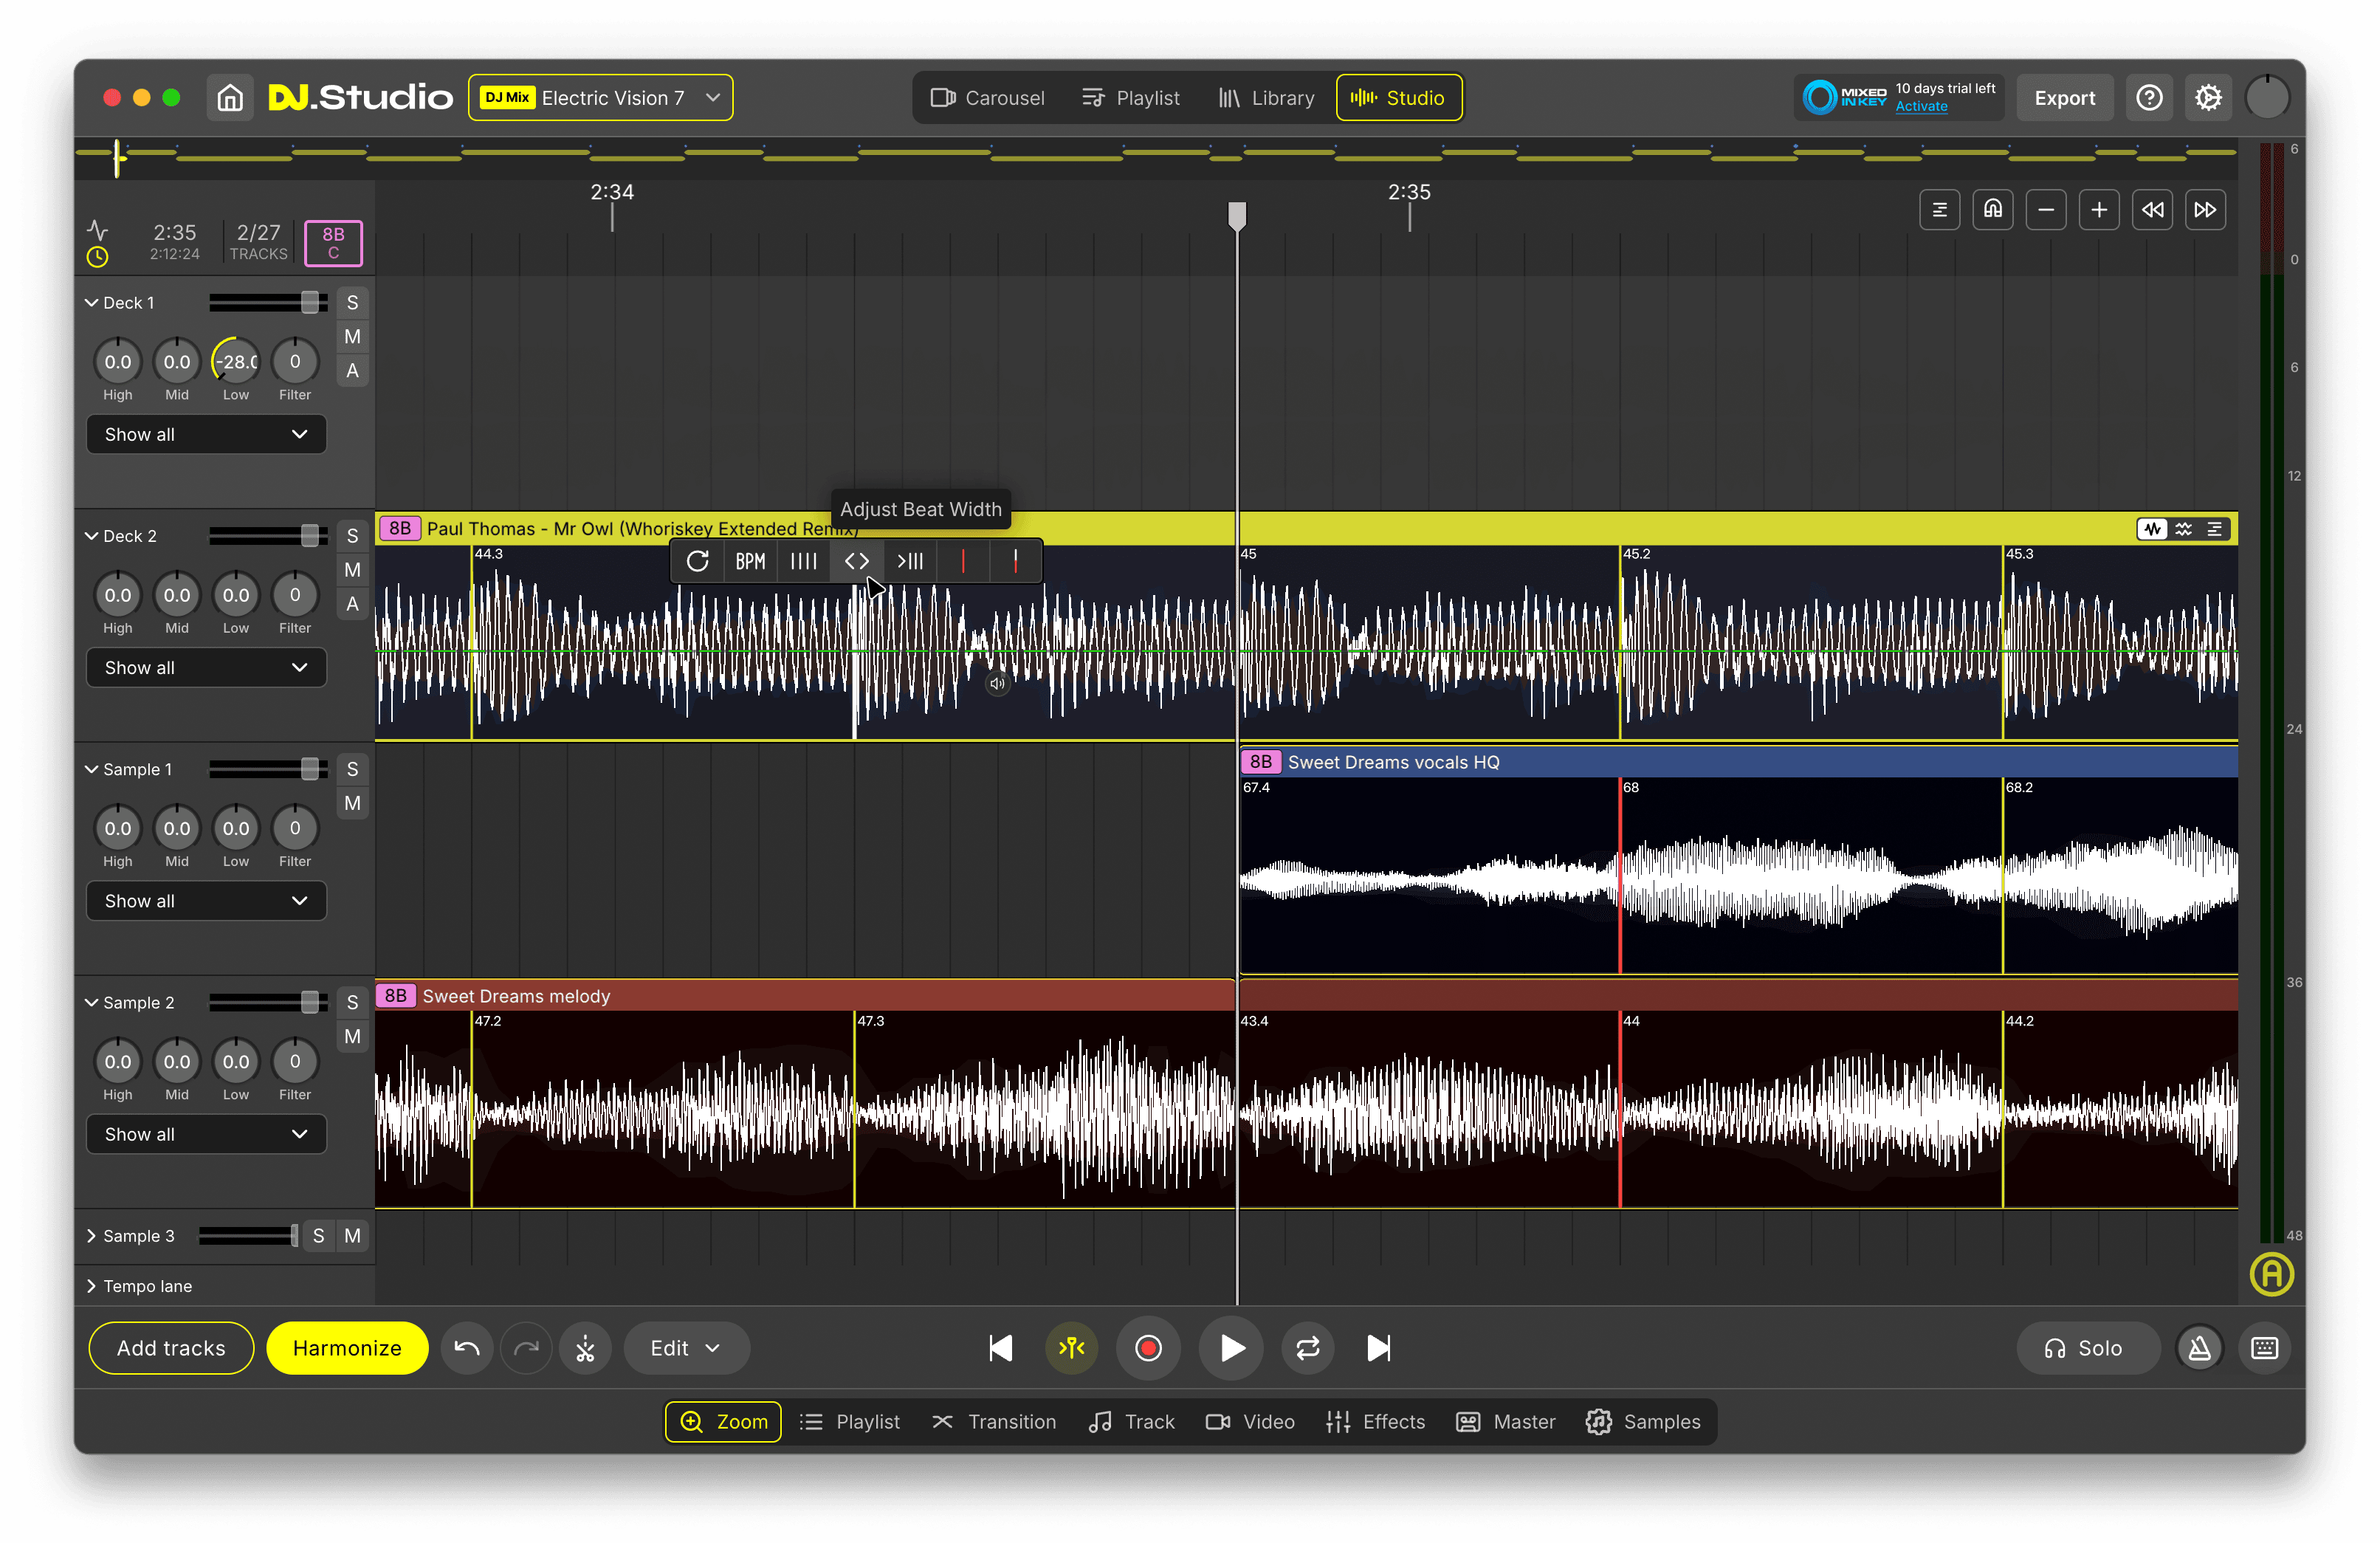
Task: Open Deck 1 Show all dropdown
Action: pos(206,434)
